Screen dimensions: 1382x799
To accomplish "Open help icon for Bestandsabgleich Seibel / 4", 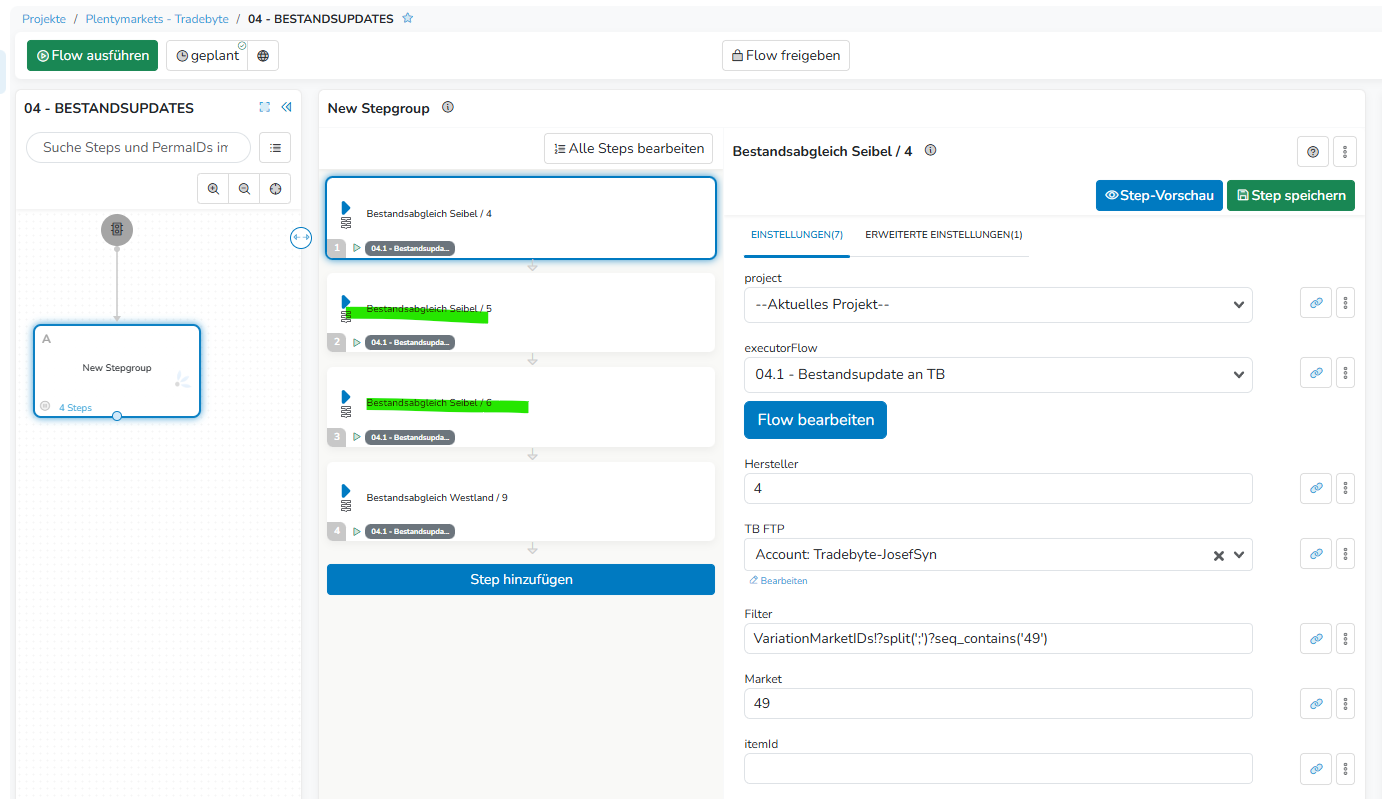I will 1312,152.
